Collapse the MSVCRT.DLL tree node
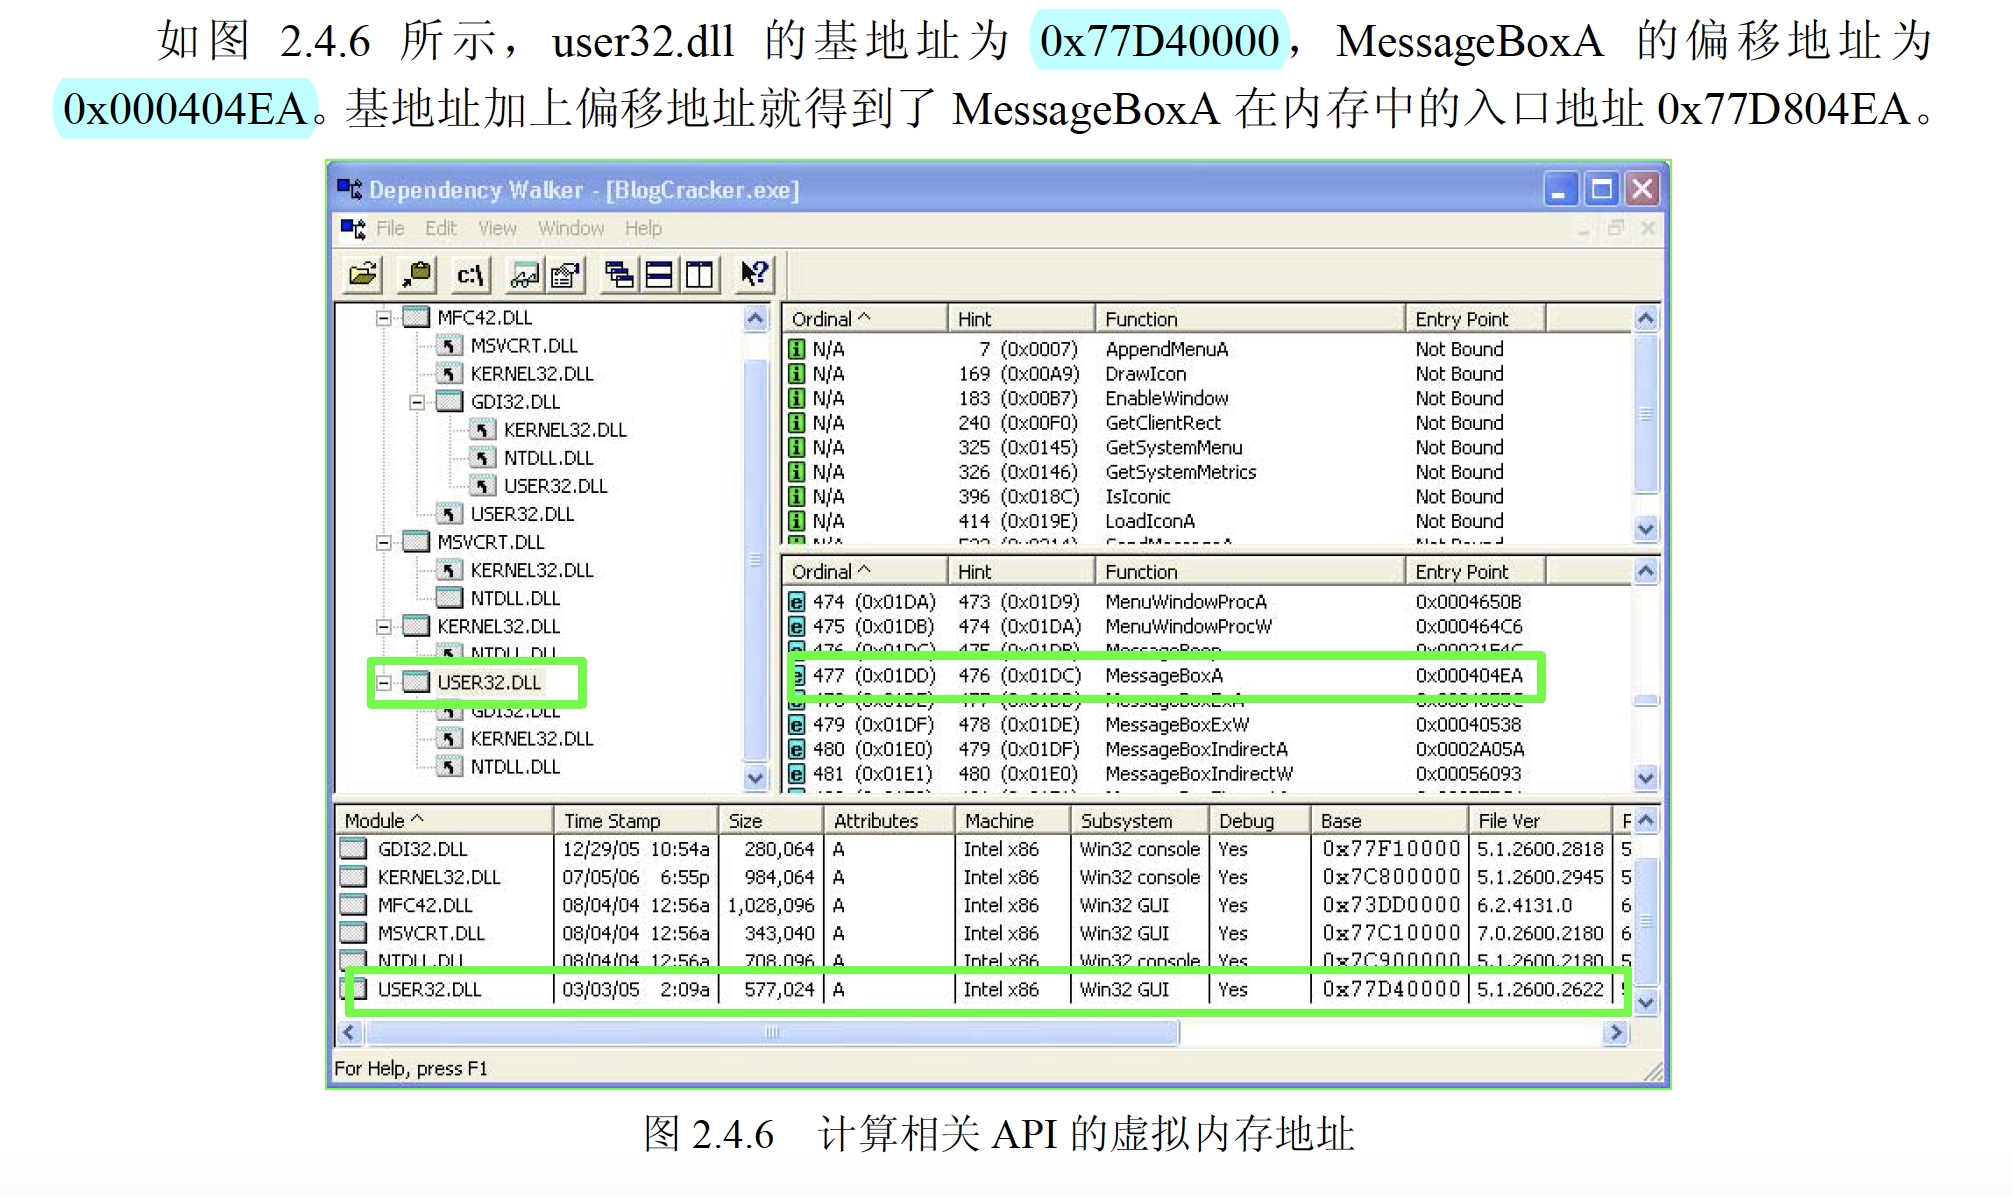Image resolution: width=2012 pixels, height=1196 pixels. (x=383, y=542)
